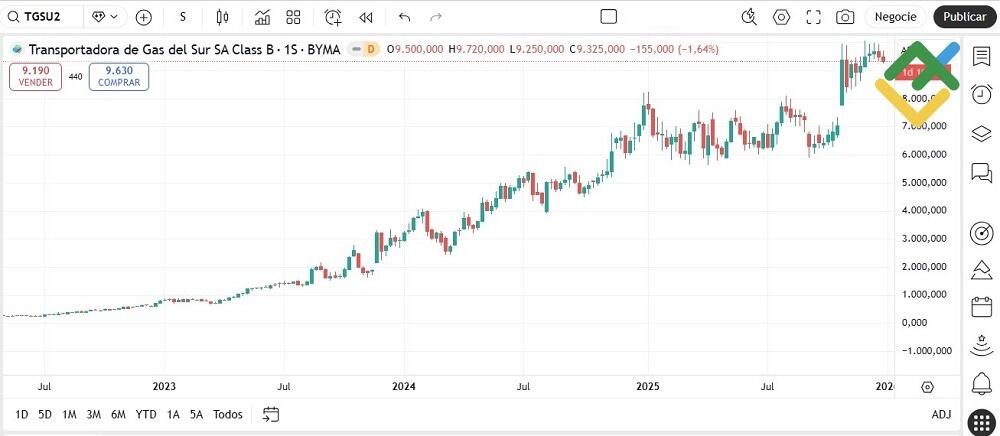Image resolution: width=1000 pixels, height=436 pixels.
Task: Open the go-to-date calendar icon
Action: pos(271,414)
